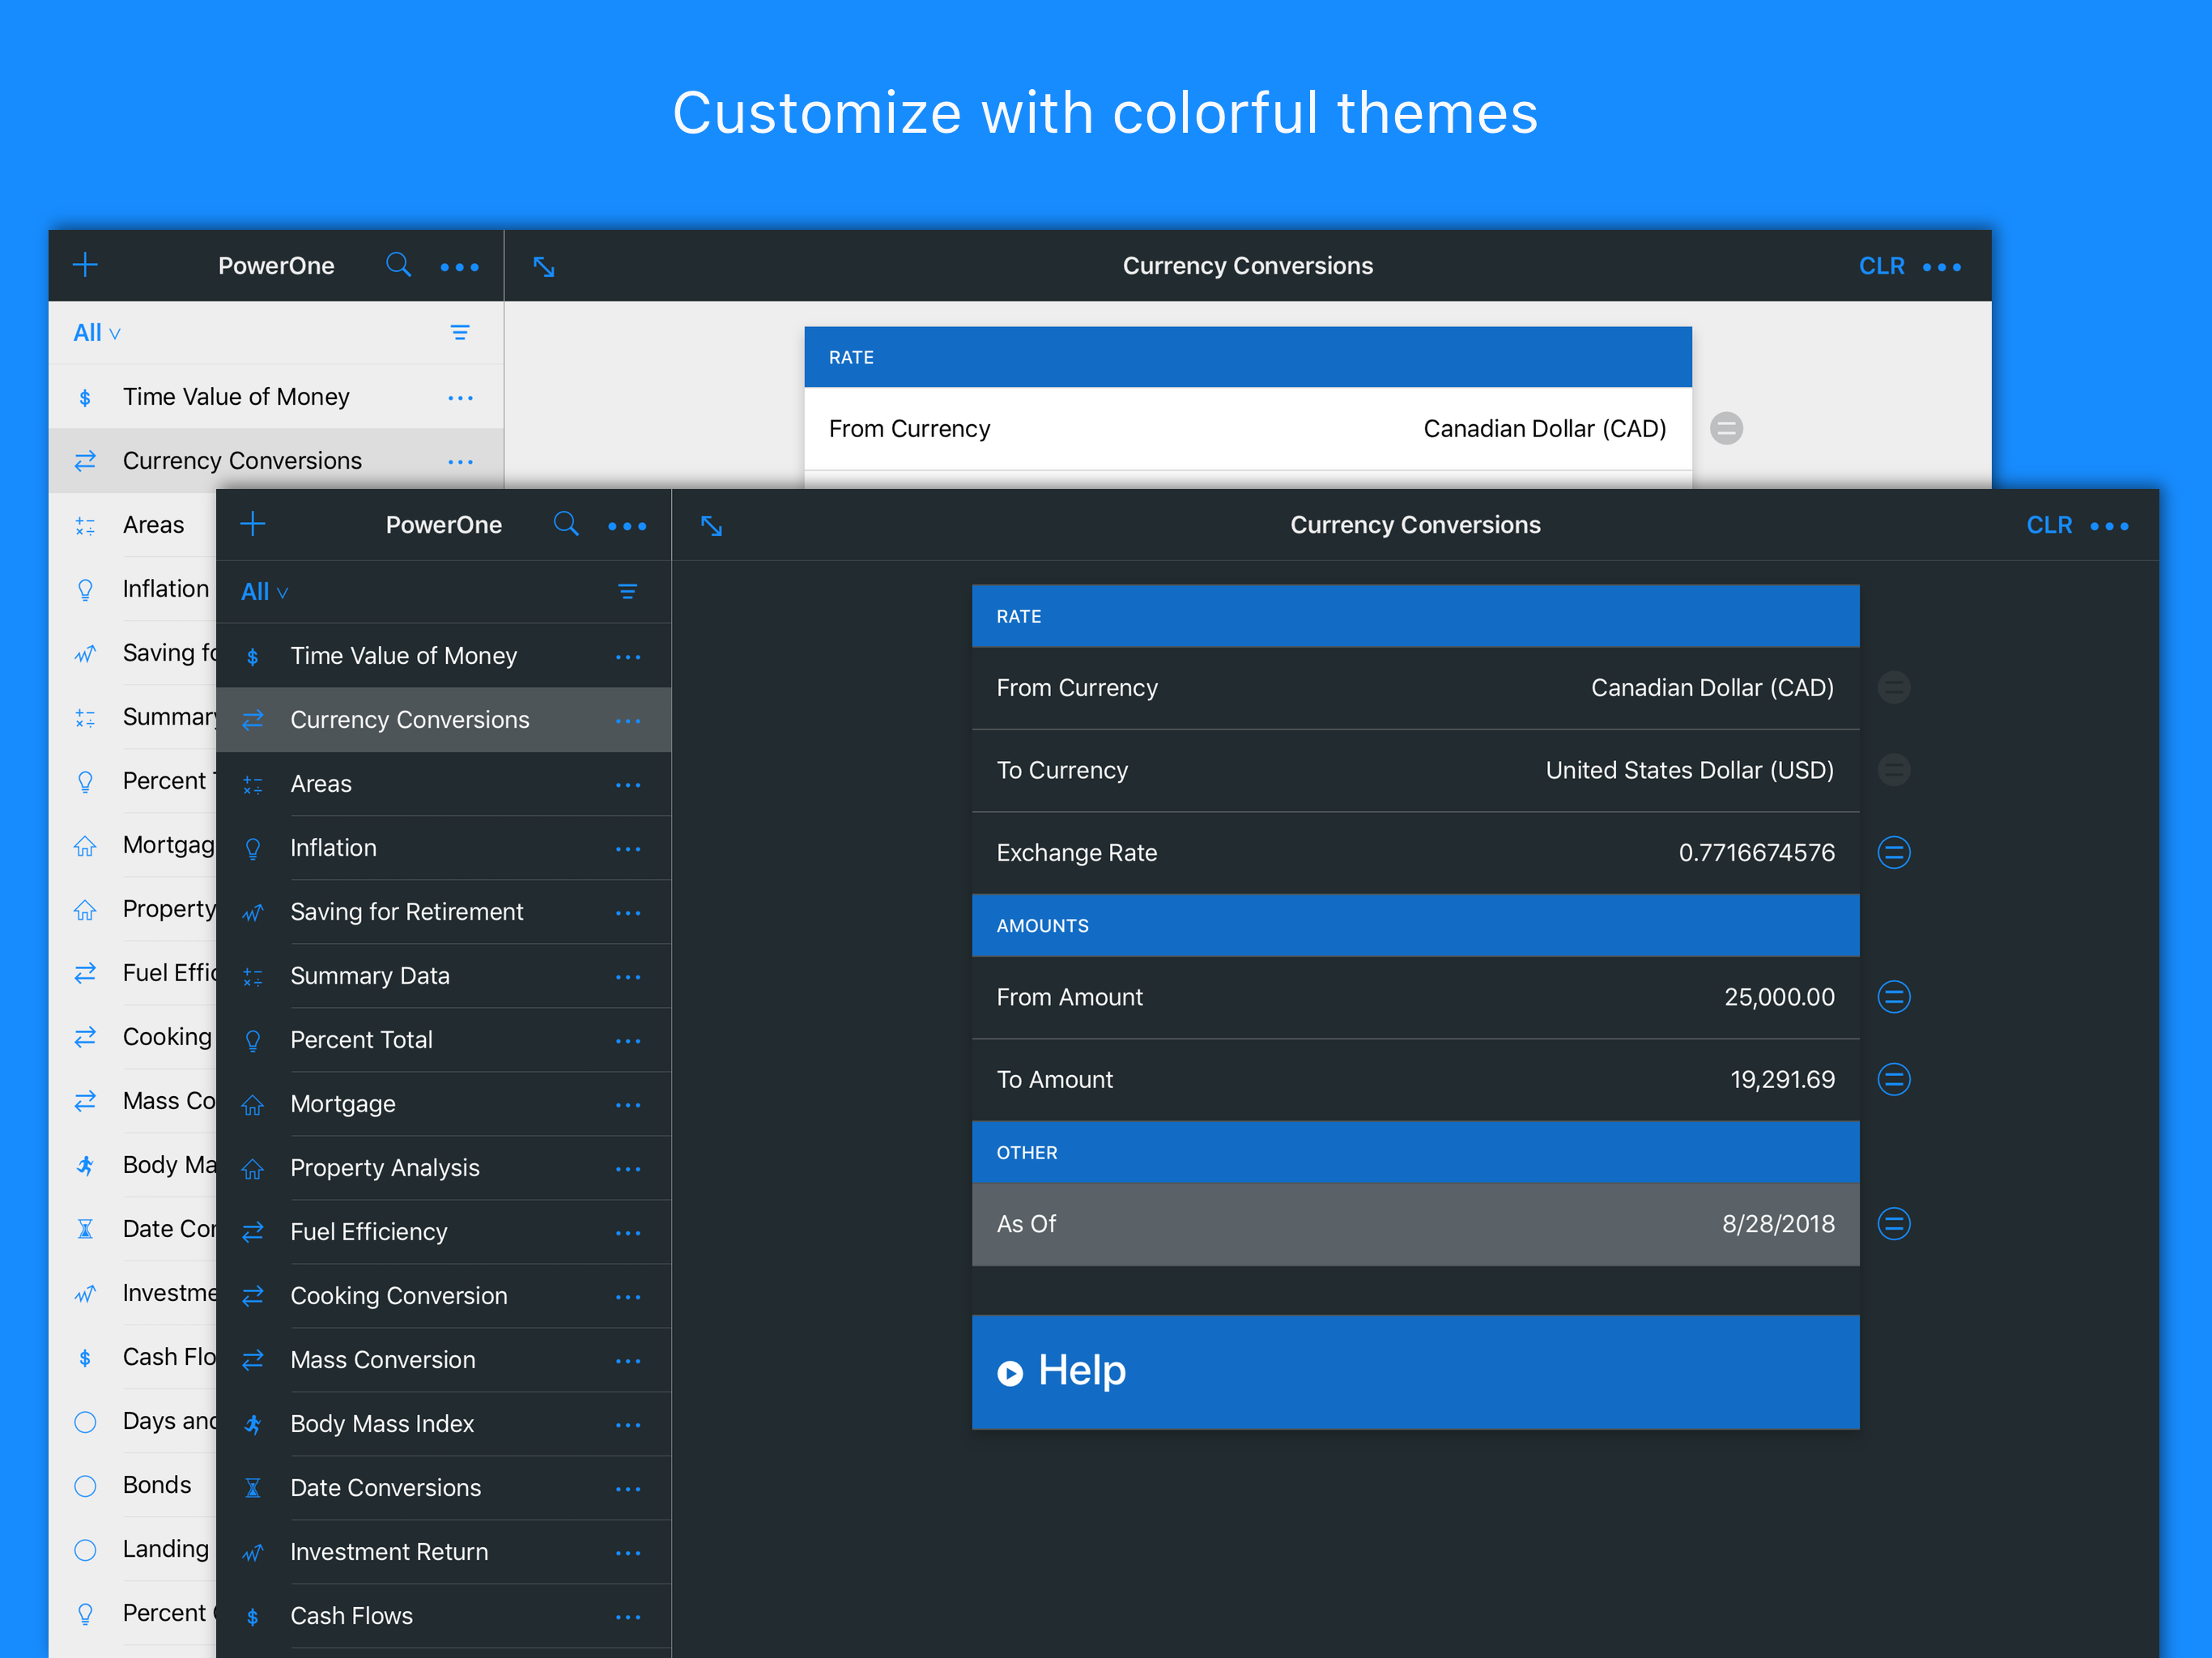This screenshot has height=1658, width=2212.
Task: Open options dots for Cash Flows row
Action: 628,1617
